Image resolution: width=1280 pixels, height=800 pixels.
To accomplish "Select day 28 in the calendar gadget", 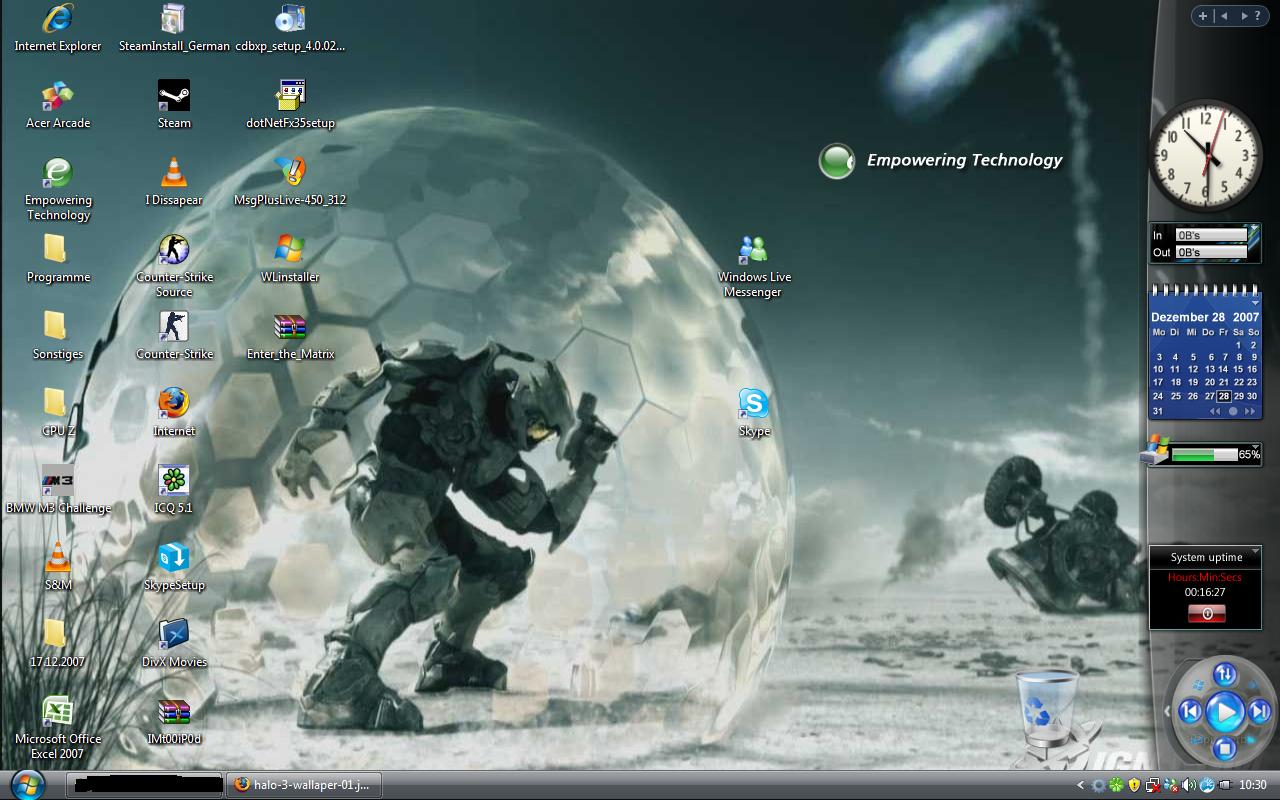I will point(1224,396).
